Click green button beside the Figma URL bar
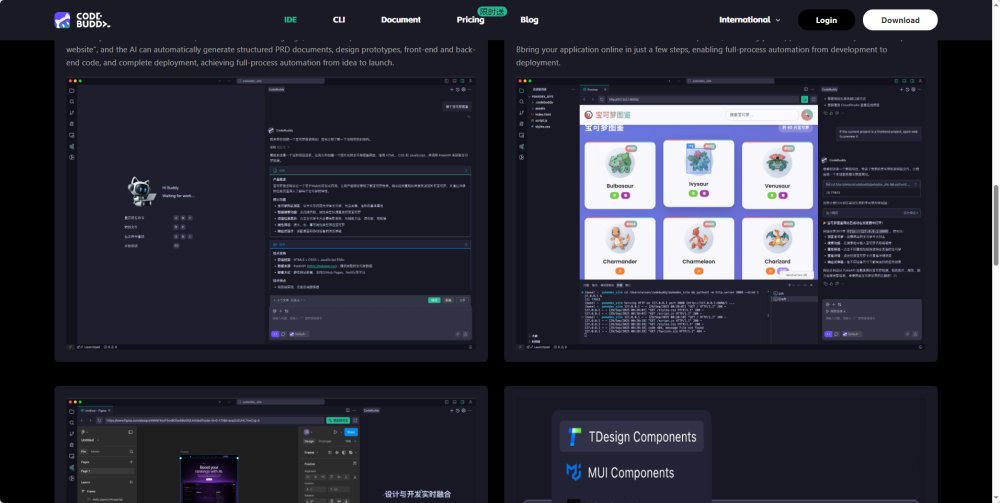This screenshot has width=1000, height=503. tap(338, 421)
